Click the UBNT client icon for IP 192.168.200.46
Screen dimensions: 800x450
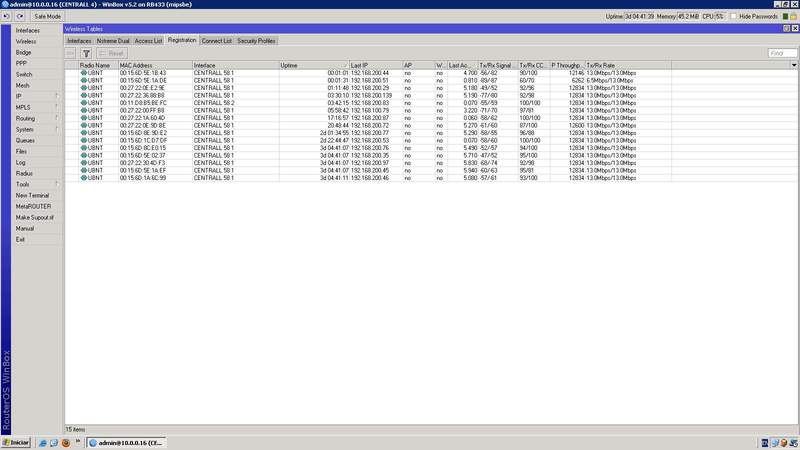coord(84,178)
